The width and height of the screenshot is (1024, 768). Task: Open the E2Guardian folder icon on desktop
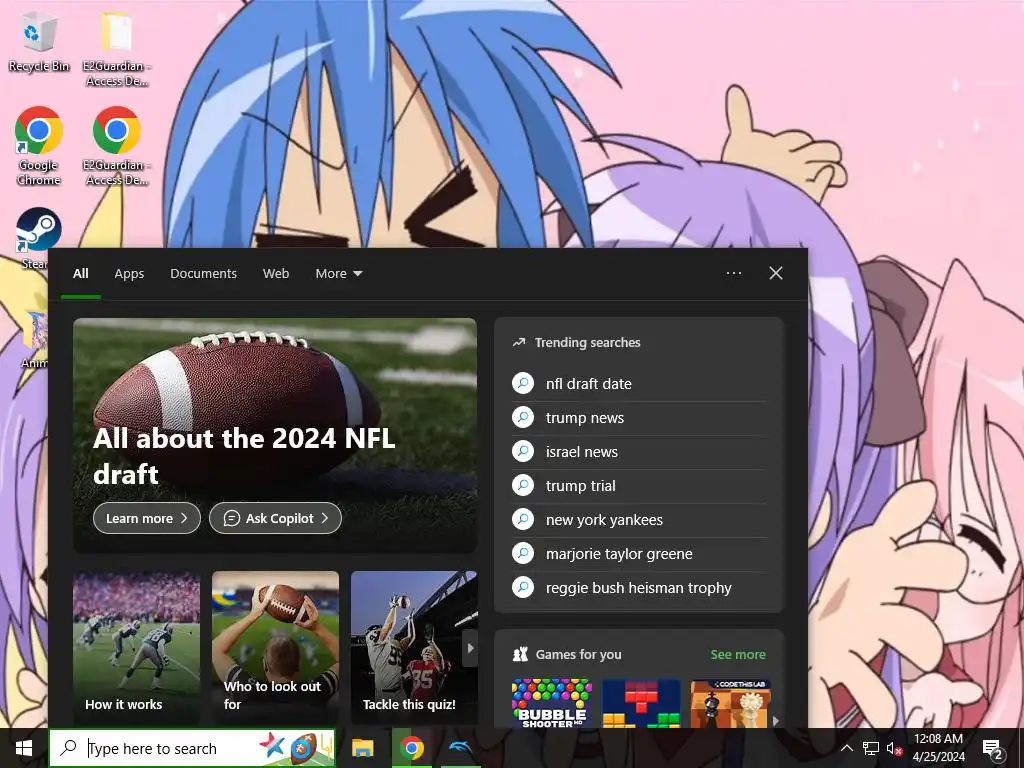(x=117, y=47)
